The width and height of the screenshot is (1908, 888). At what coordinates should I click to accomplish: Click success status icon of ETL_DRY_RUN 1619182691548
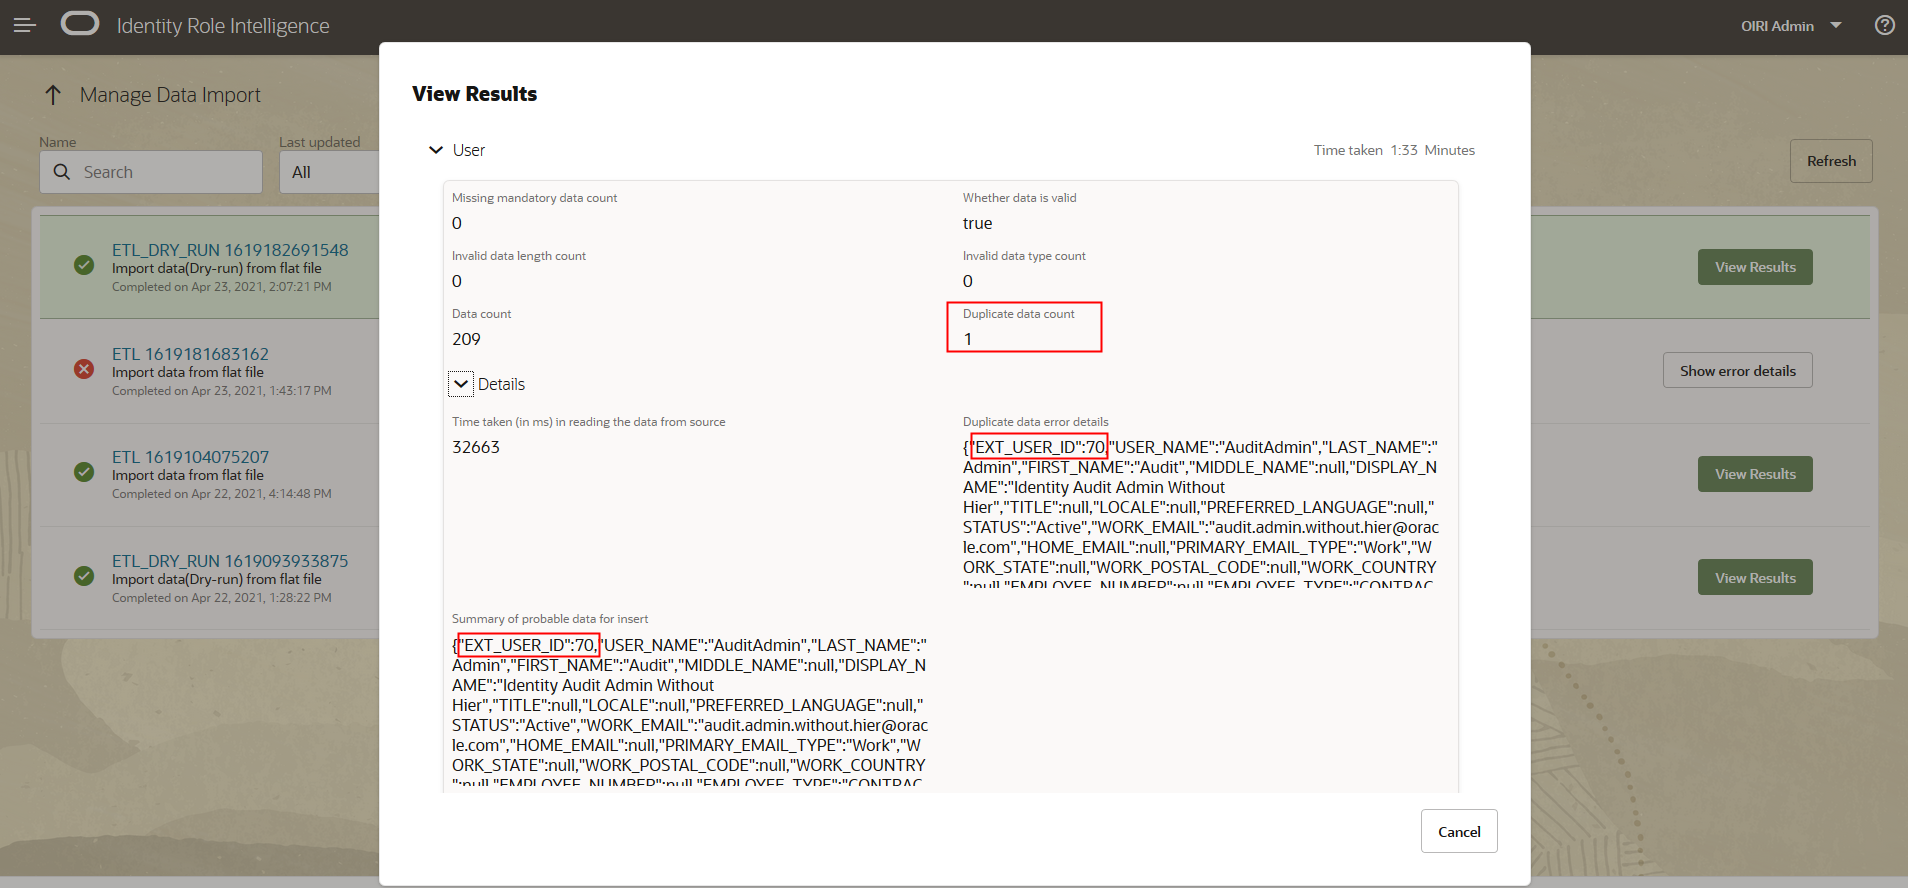84,265
